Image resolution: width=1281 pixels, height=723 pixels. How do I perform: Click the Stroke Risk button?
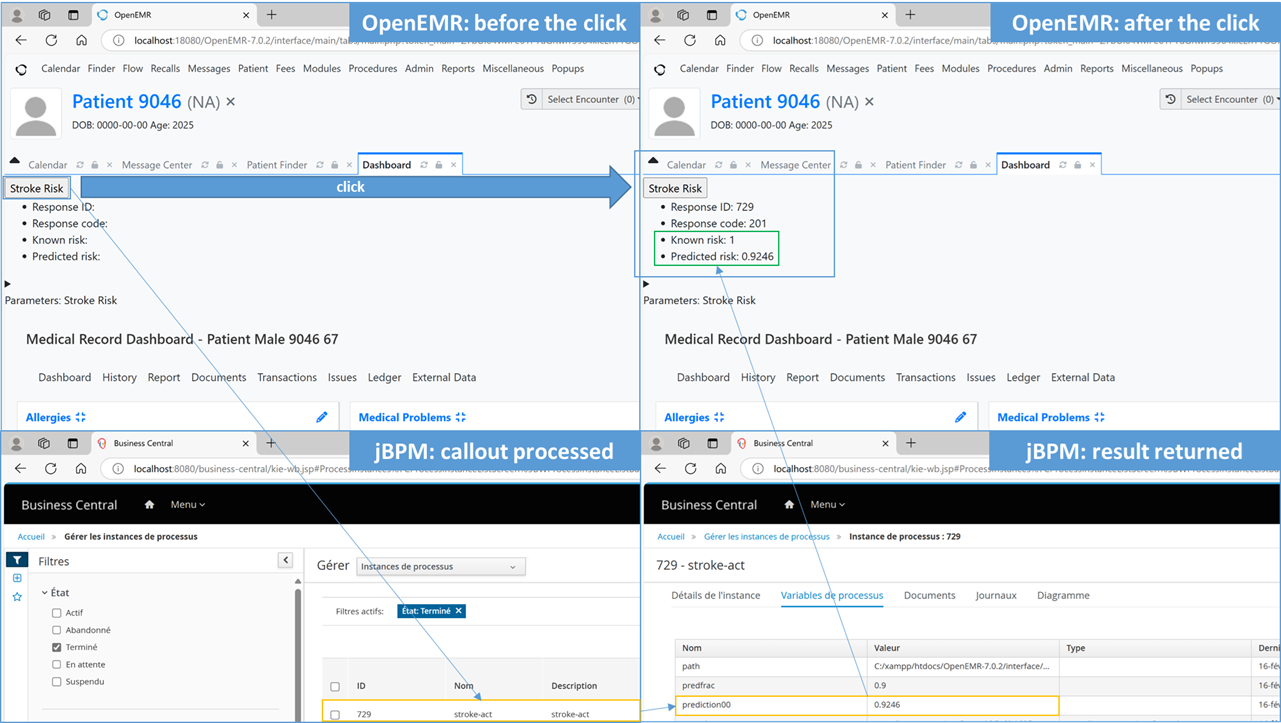[36, 188]
